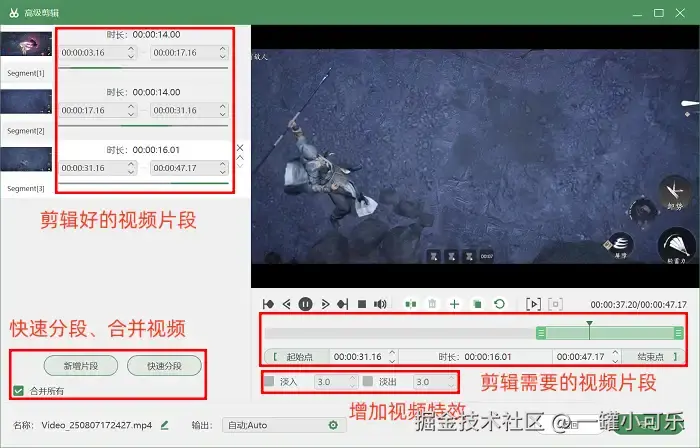Open output settings with the gear icon
The width and height of the screenshot is (700, 448).
(333, 425)
